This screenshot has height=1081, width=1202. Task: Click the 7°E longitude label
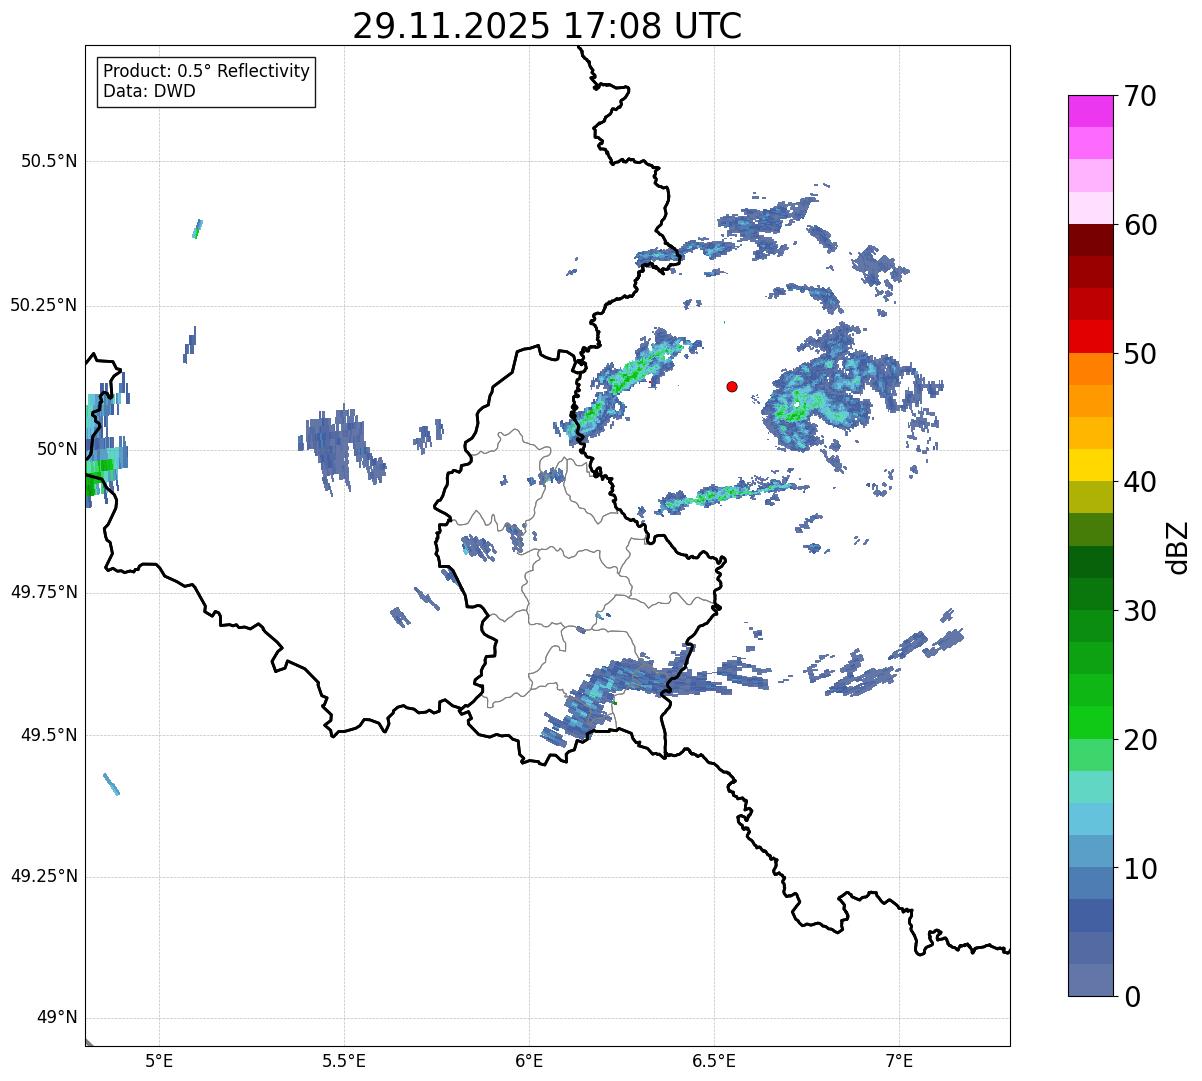(x=899, y=1060)
